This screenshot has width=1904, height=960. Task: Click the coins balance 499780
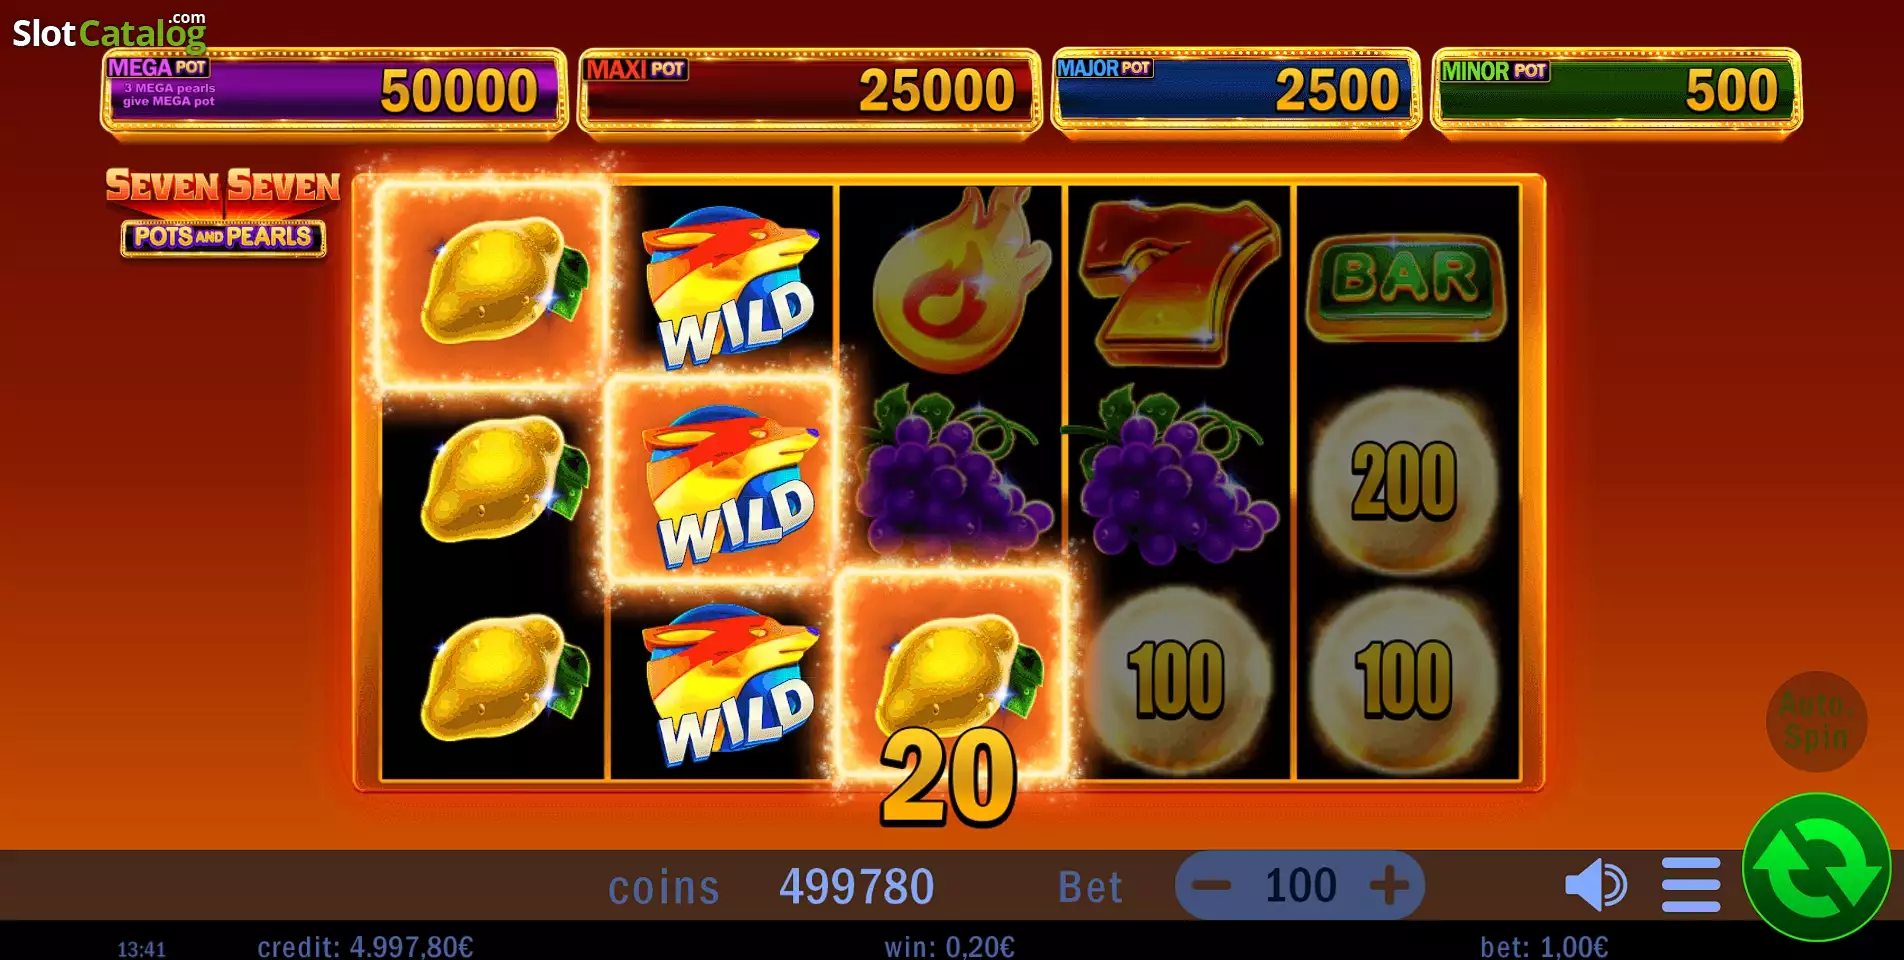coord(856,887)
